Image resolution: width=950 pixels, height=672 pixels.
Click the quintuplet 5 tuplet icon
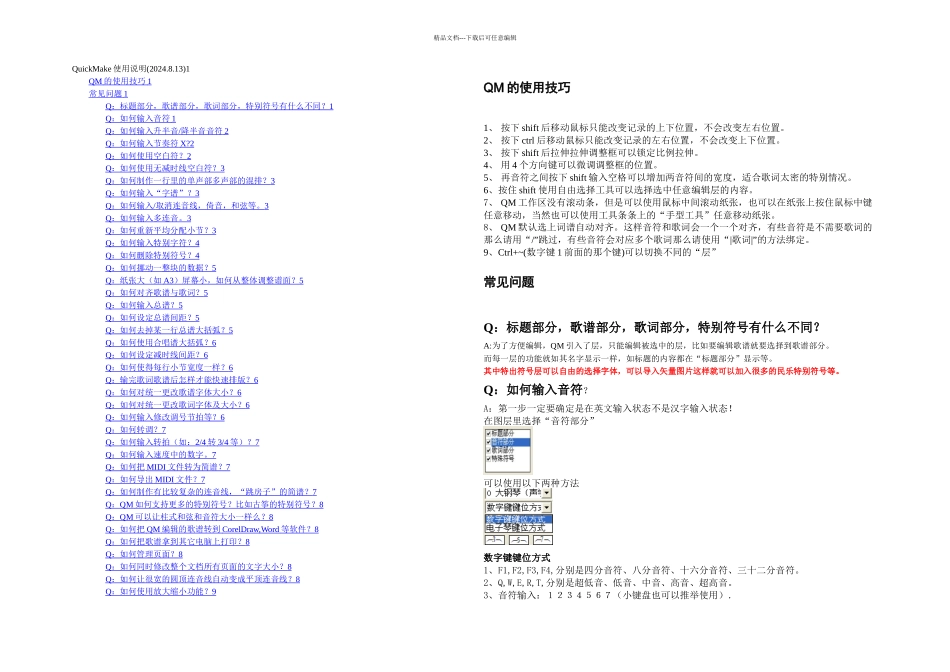519,540
